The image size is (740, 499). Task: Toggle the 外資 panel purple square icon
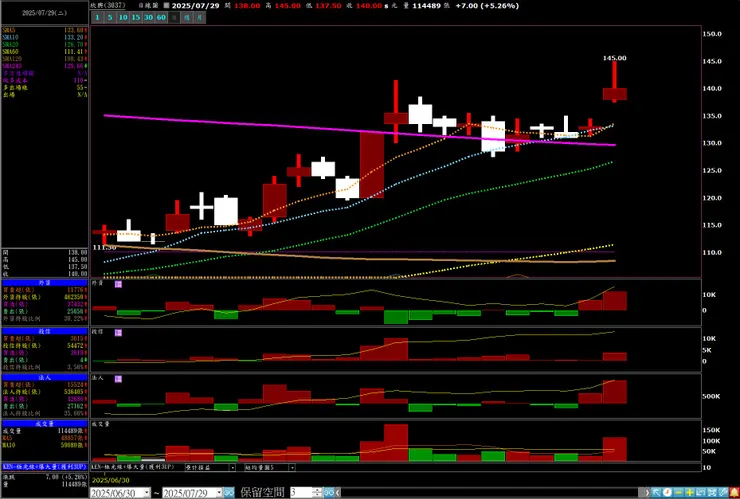[x=118, y=284]
